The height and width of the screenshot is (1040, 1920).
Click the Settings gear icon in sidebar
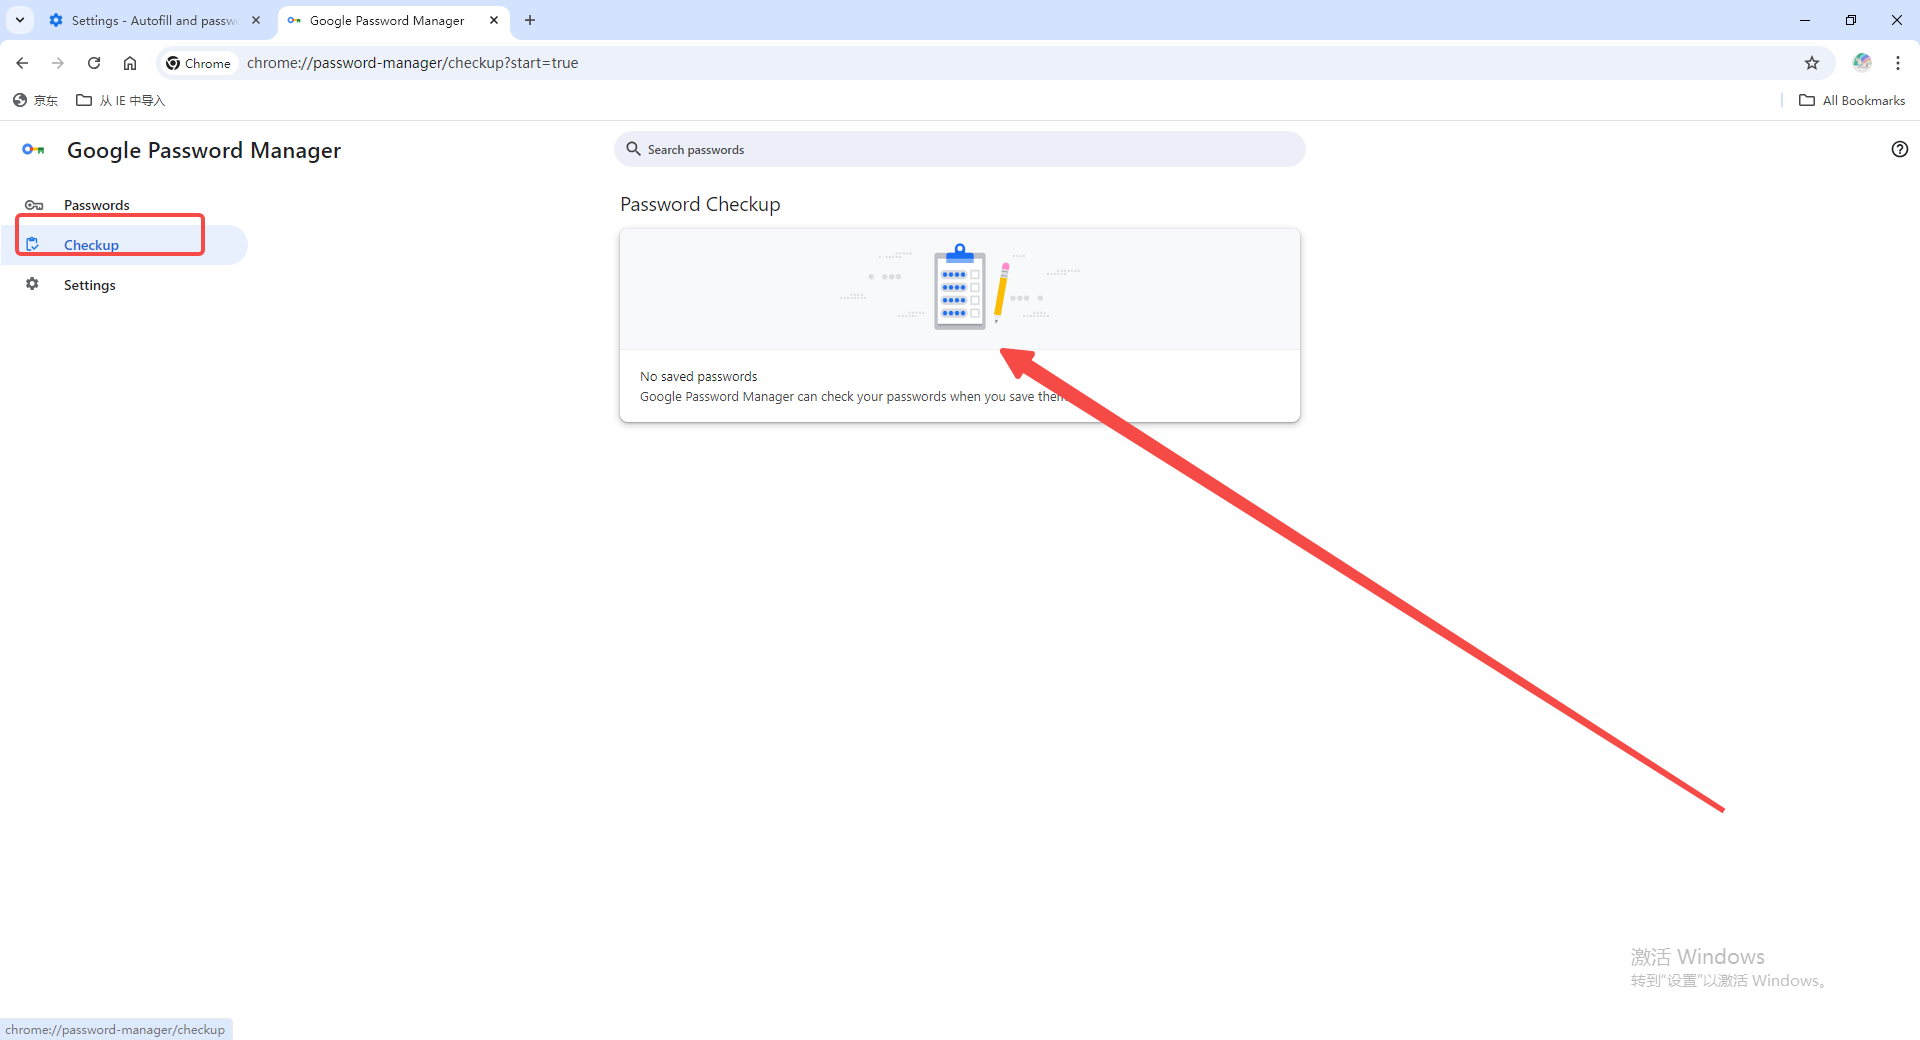pyautogui.click(x=32, y=284)
